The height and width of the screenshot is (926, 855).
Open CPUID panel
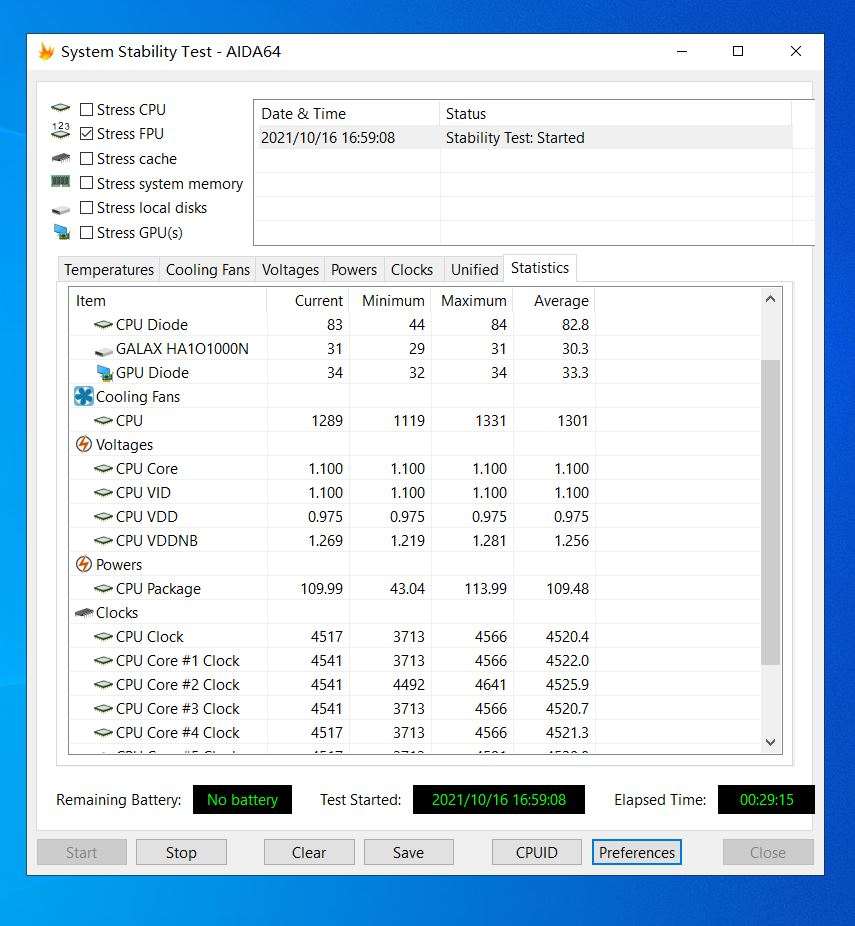click(537, 852)
